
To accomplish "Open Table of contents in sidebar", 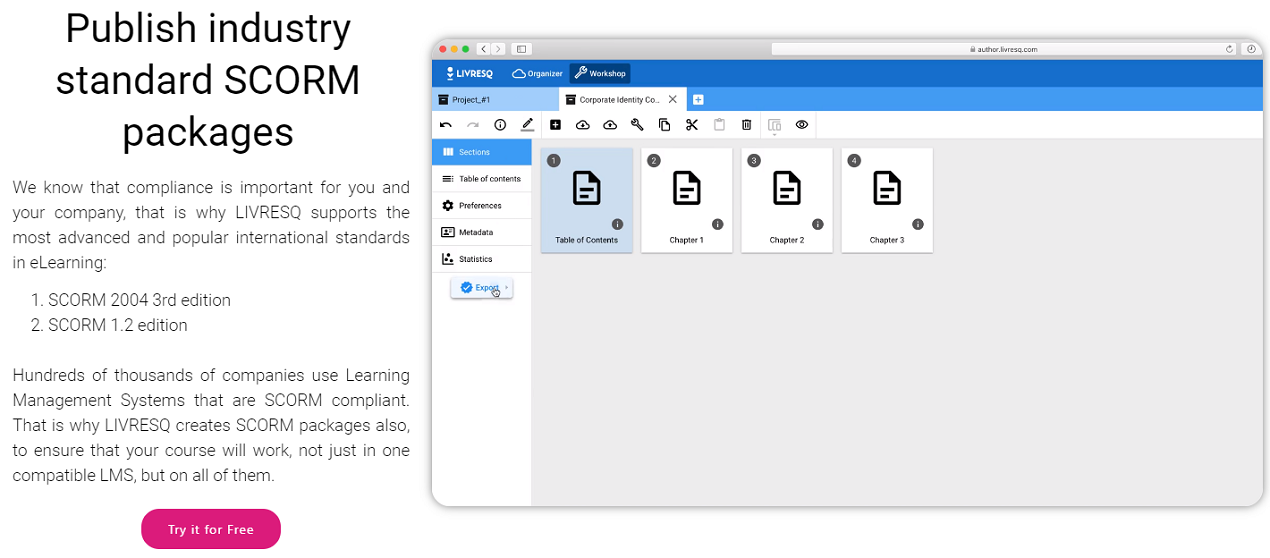I will 482,179.
